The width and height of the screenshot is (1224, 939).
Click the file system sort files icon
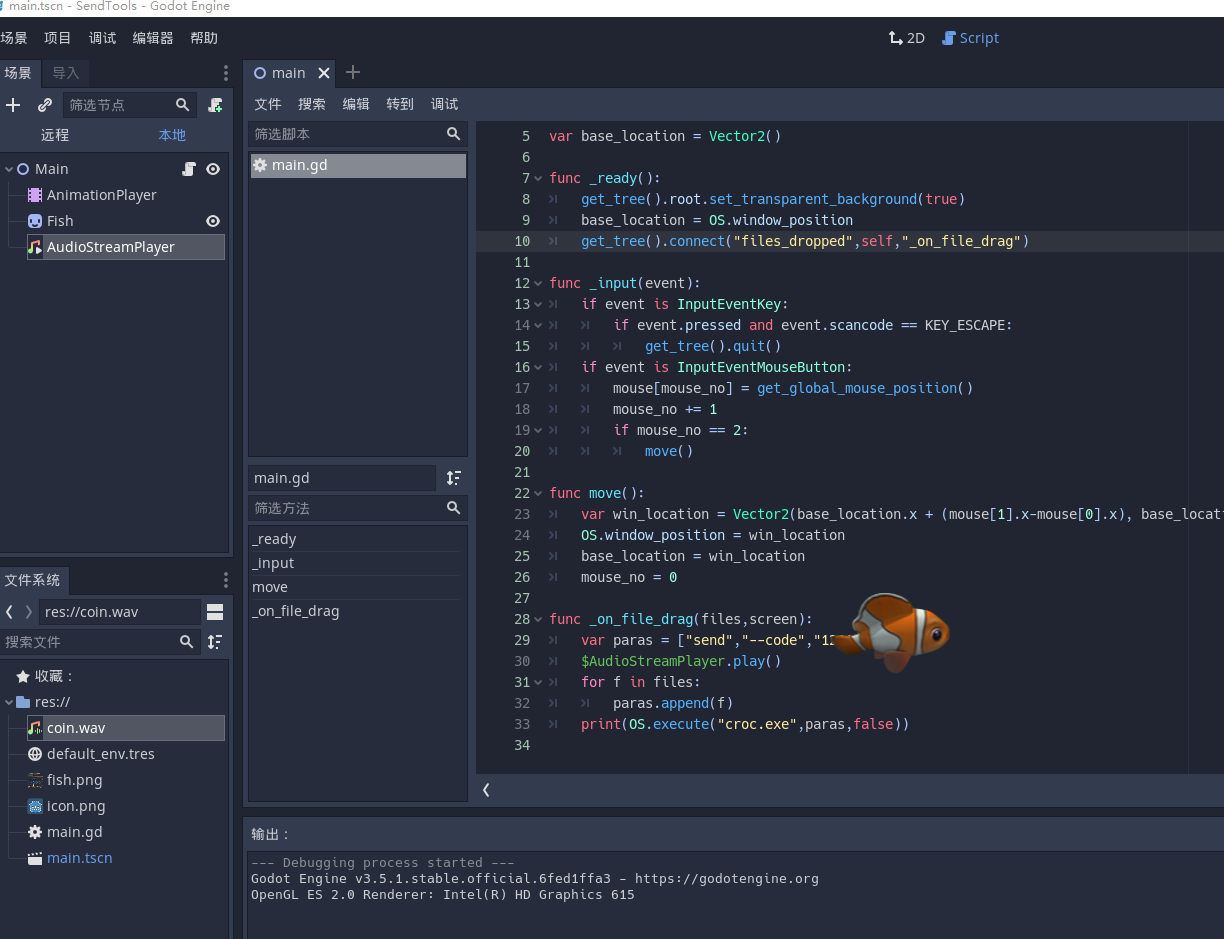pos(215,642)
